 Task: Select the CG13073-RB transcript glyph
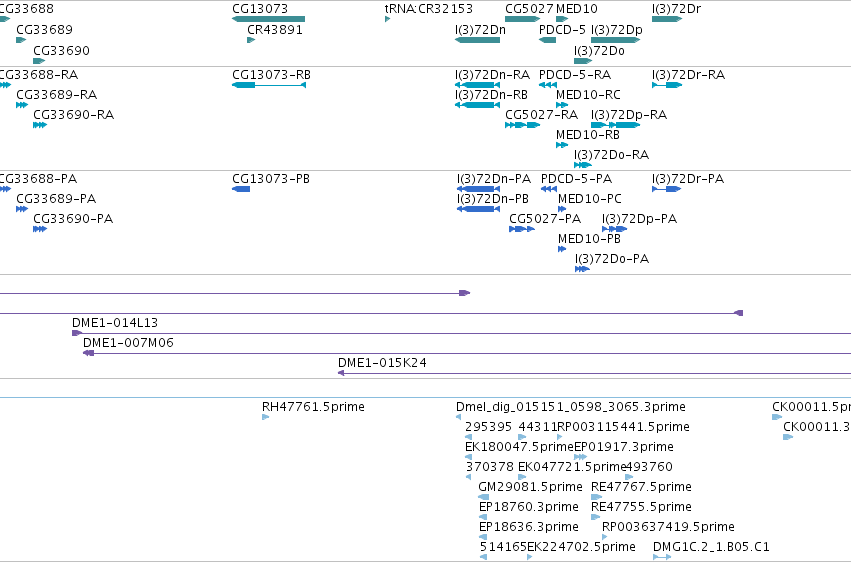269,85
